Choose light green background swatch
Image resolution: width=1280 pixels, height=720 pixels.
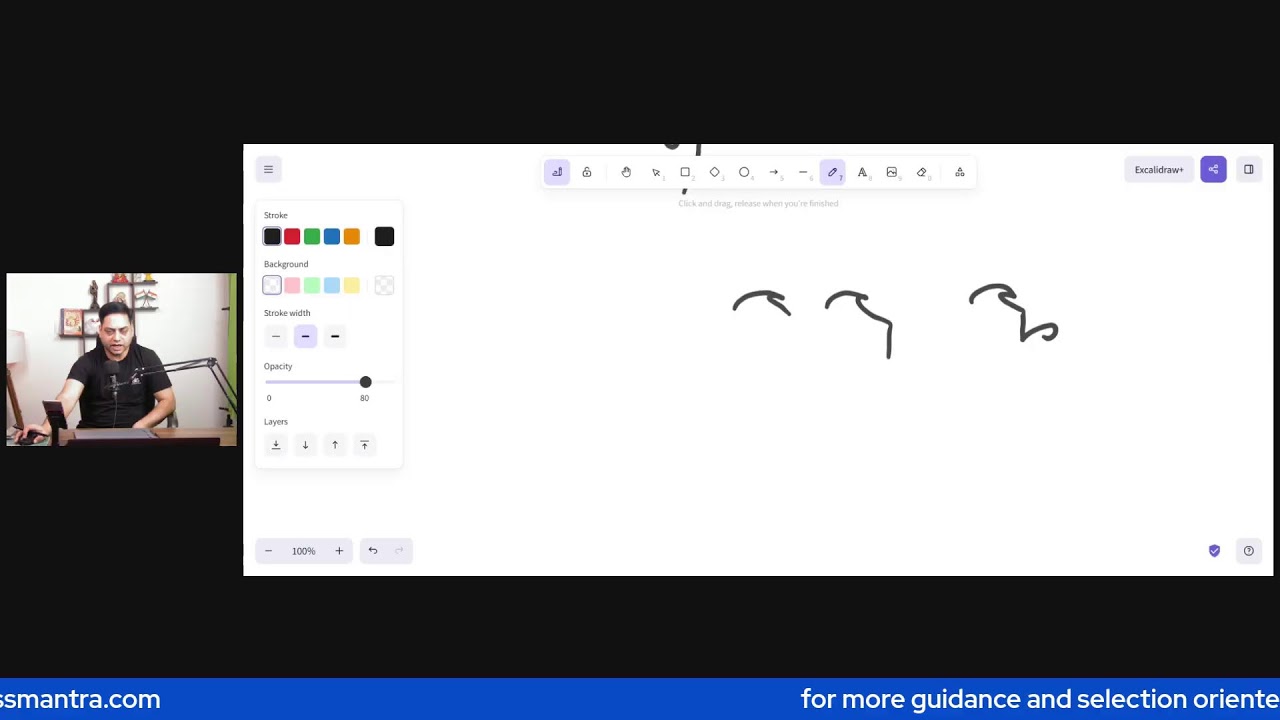pyautogui.click(x=312, y=286)
